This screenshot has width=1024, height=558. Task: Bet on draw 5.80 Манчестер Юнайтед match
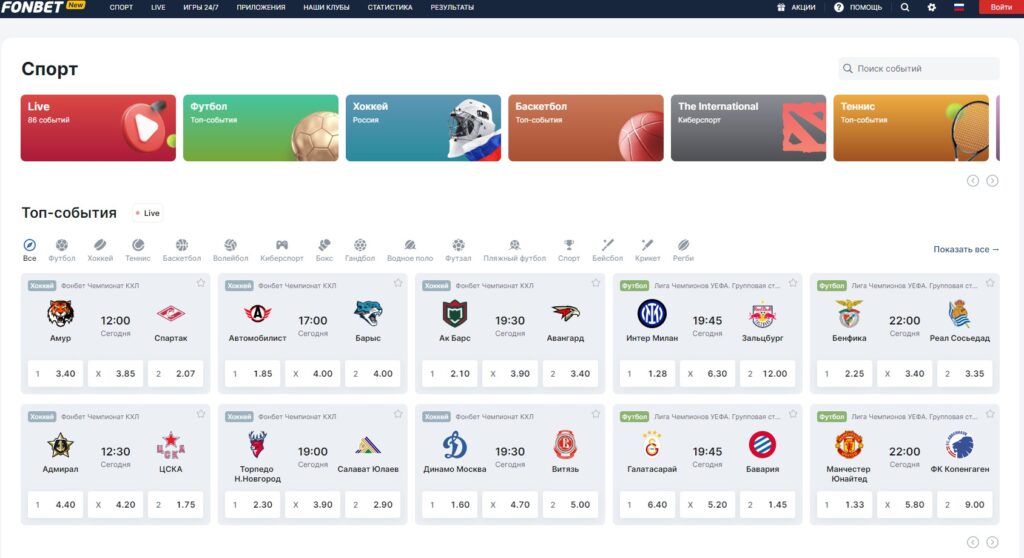coord(904,504)
